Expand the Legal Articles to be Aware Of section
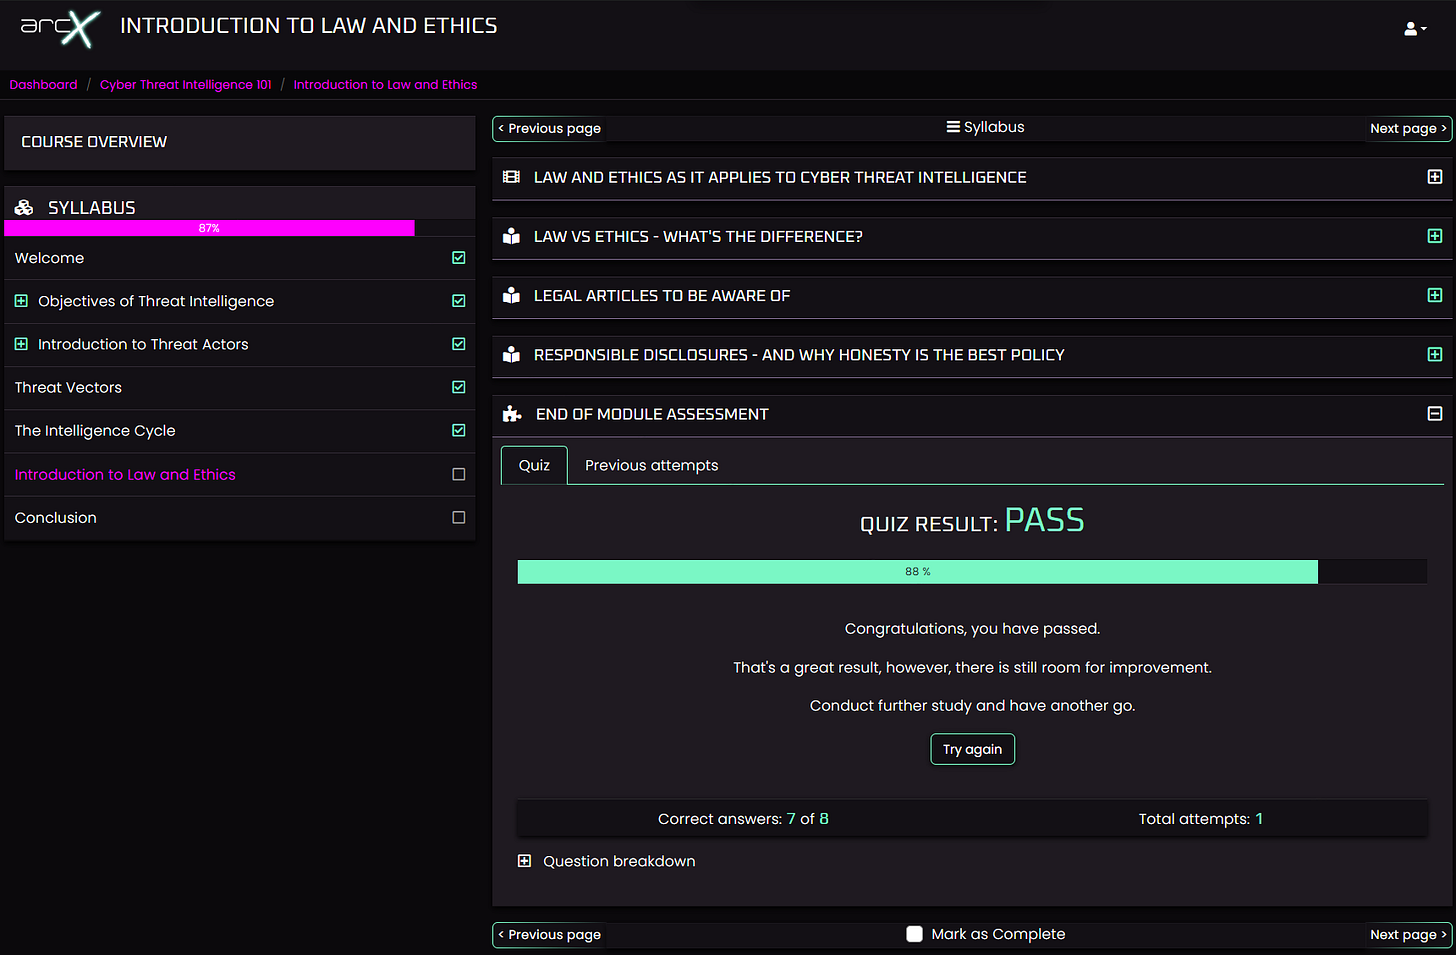Image resolution: width=1456 pixels, height=955 pixels. [x=1435, y=295]
